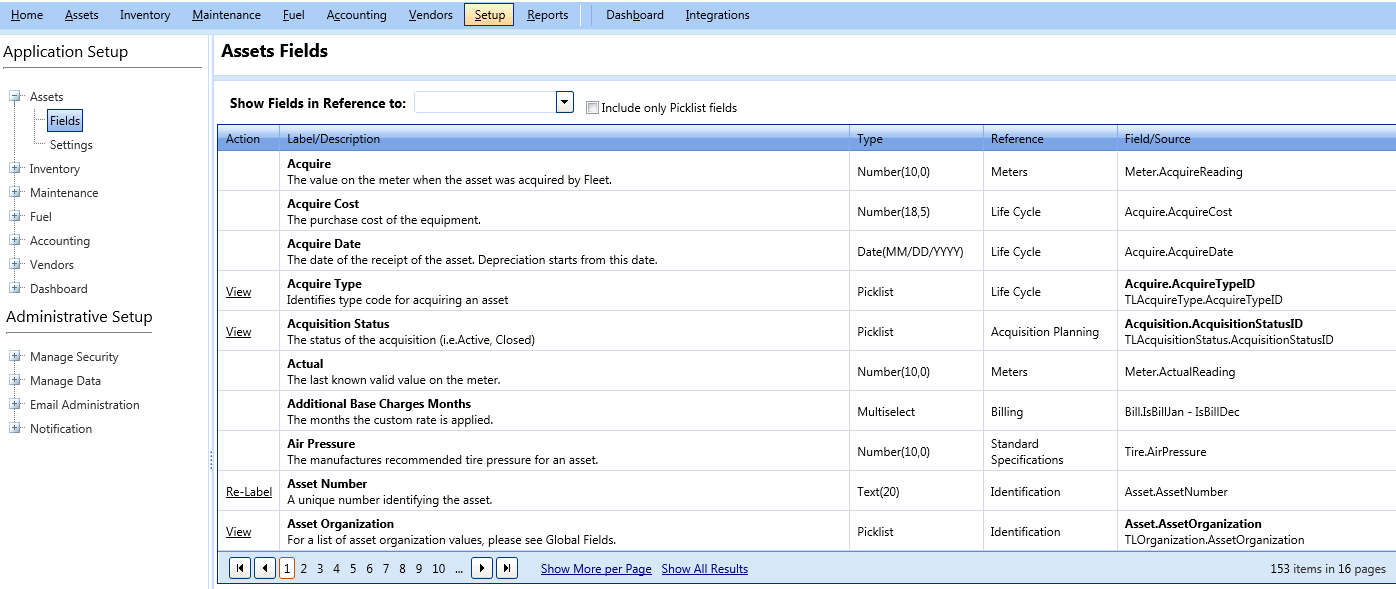Select Settings under Assets in tree

pyautogui.click(x=71, y=145)
